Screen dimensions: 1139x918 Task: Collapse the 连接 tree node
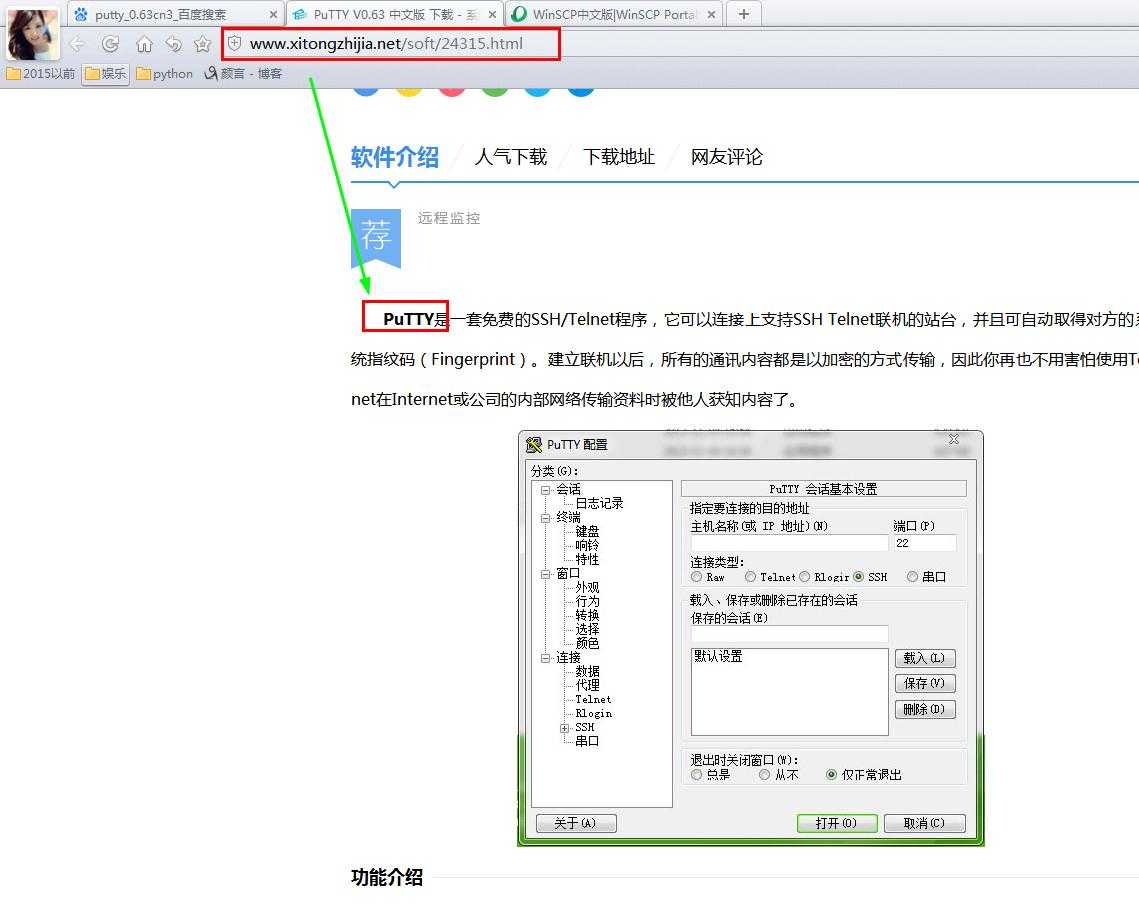click(x=546, y=658)
